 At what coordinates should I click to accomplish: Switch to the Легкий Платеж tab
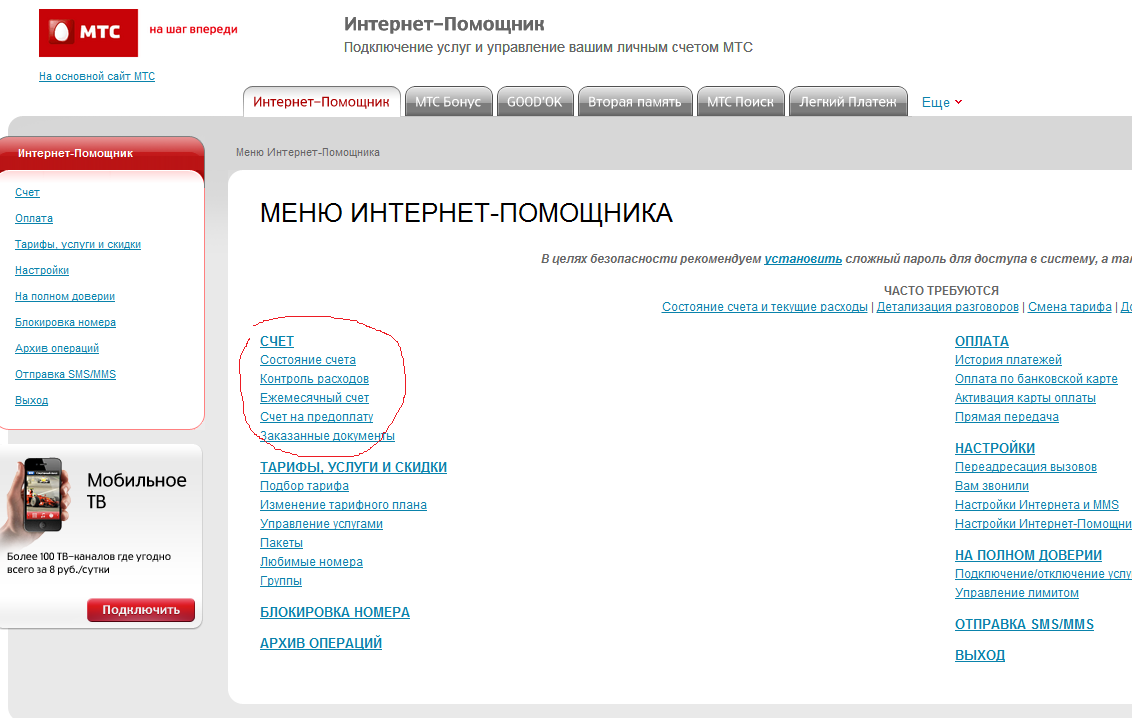click(848, 102)
